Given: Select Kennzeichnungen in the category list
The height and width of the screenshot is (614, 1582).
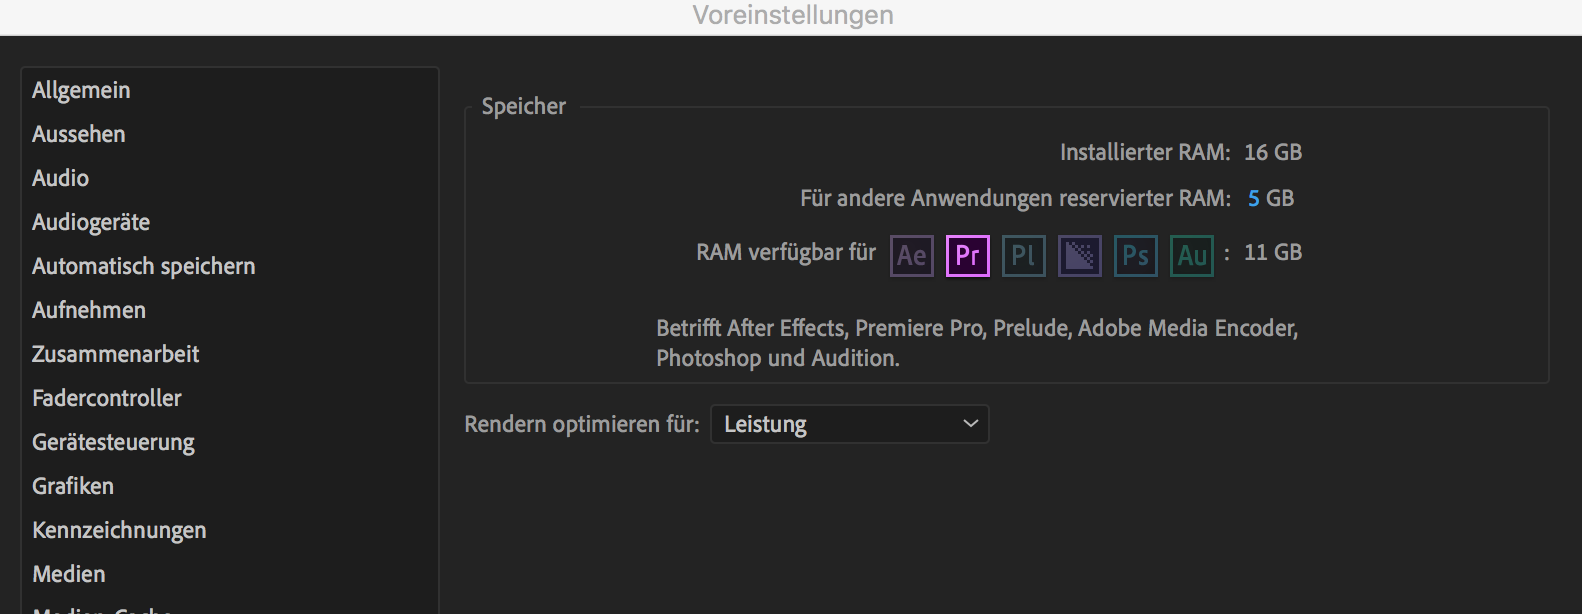Looking at the screenshot, I should 119,530.
